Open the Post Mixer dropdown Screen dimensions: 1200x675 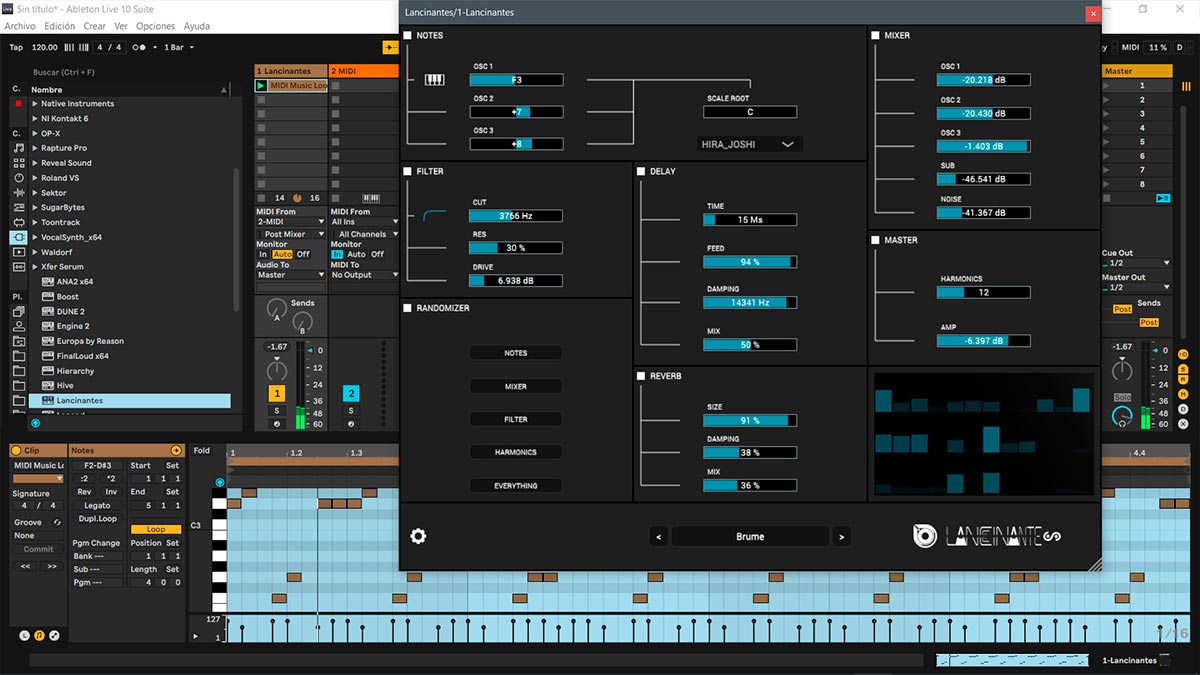point(291,234)
